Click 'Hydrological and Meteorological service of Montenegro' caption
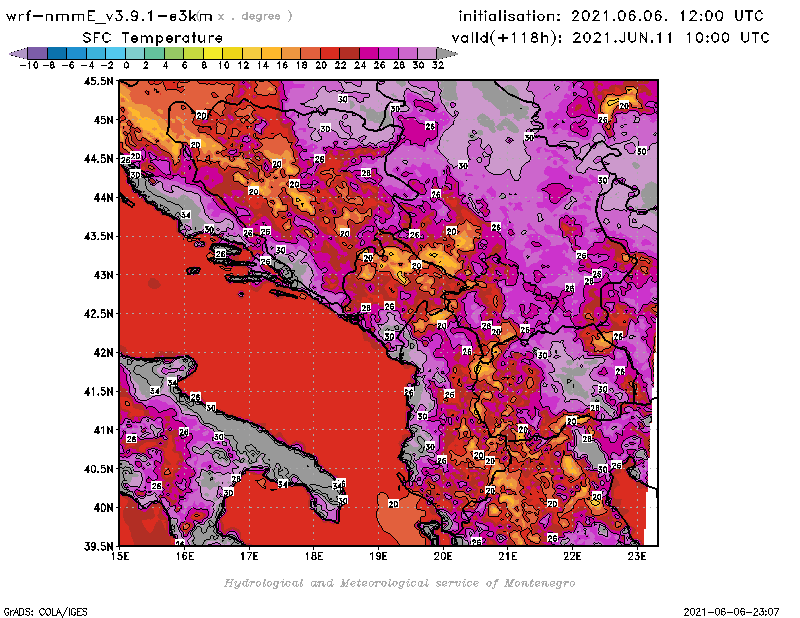This screenshot has width=800, height=618. (400, 583)
